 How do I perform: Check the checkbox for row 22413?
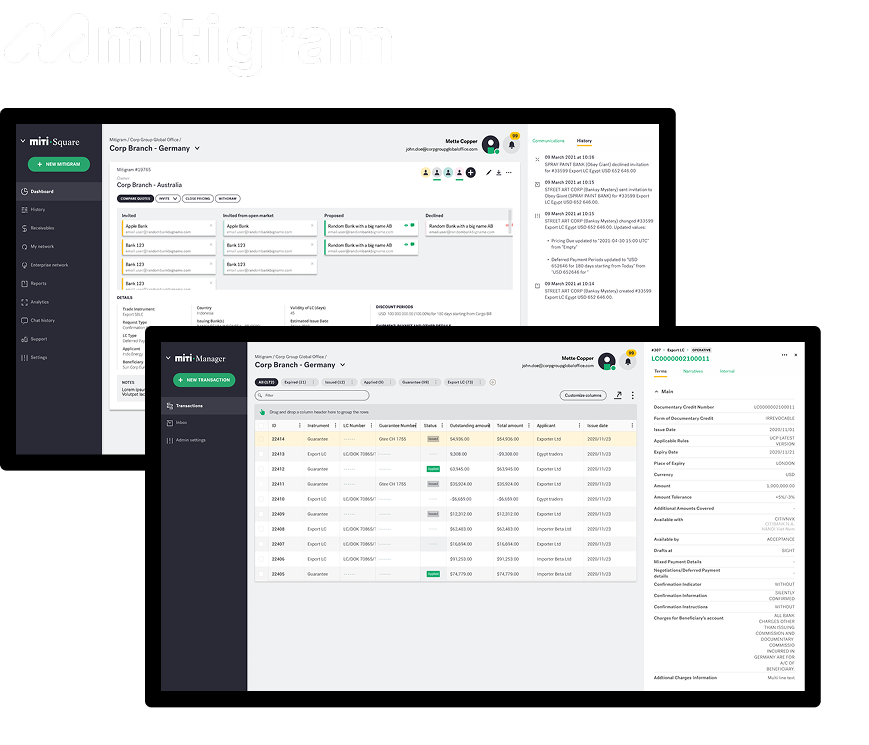click(x=261, y=454)
